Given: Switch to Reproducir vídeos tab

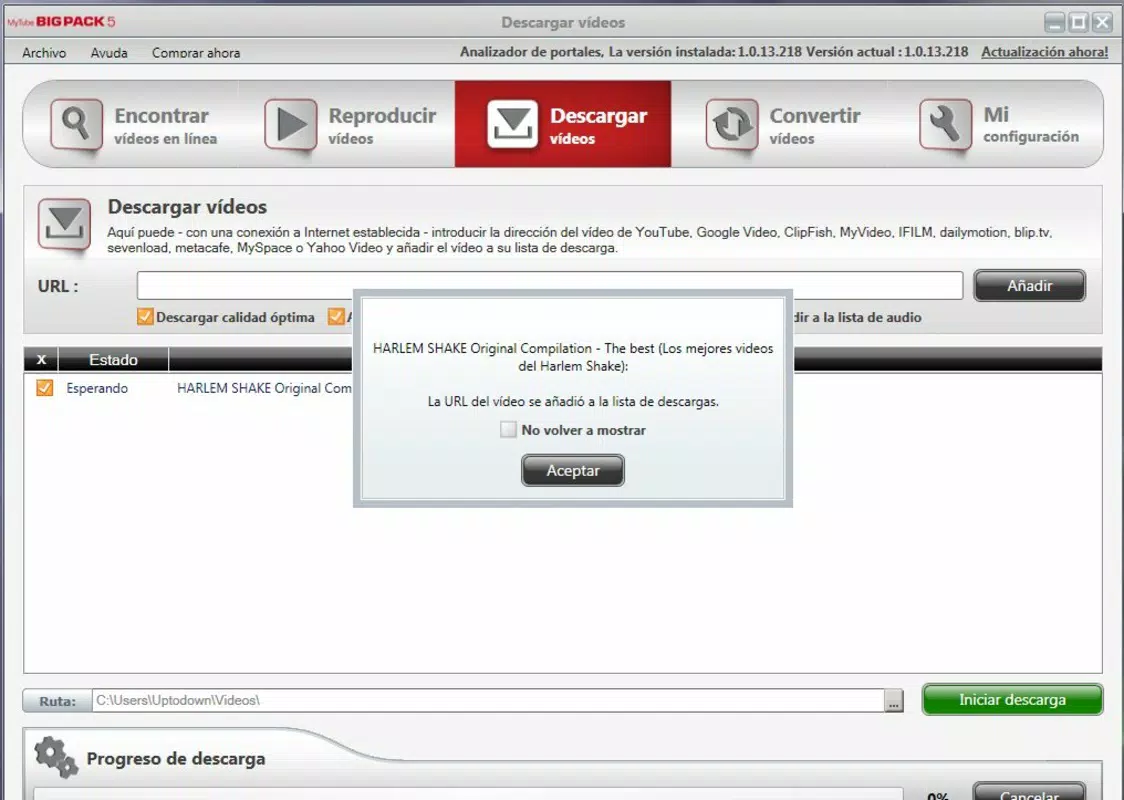Looking at the screenshot, I should point(347,124).
